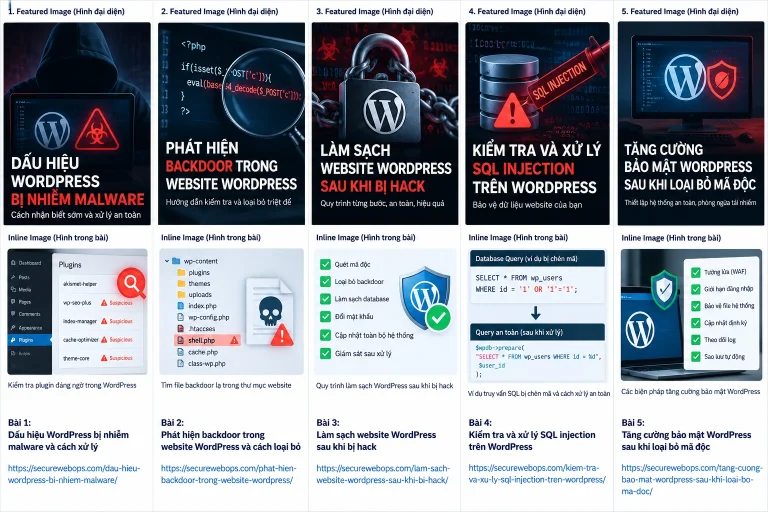
Task: Click the 'Bài 5:' article title
Action: pyautogui.click(x=686, y=435)
